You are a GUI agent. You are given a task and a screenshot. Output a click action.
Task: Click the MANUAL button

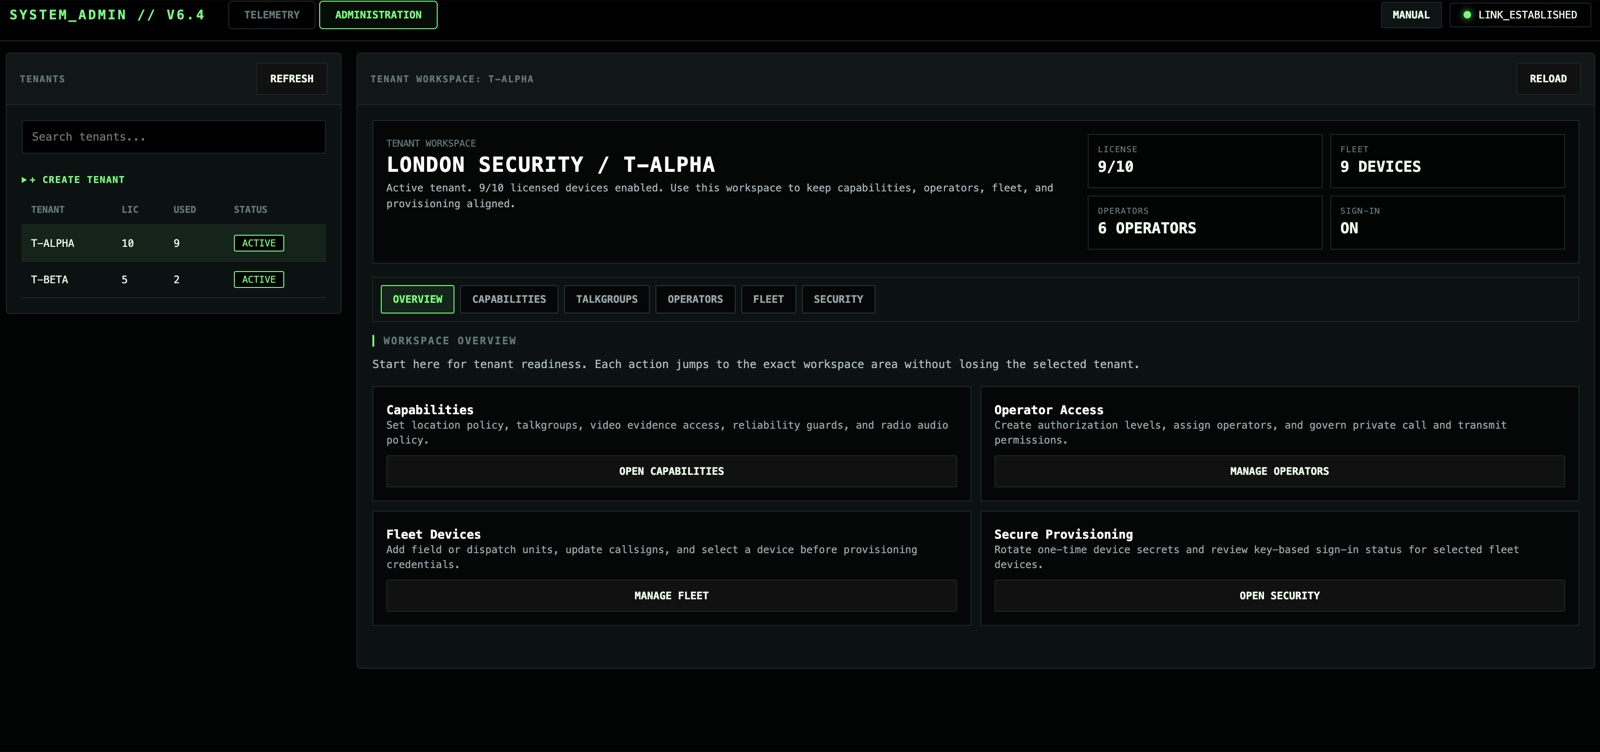(1411, 15)
